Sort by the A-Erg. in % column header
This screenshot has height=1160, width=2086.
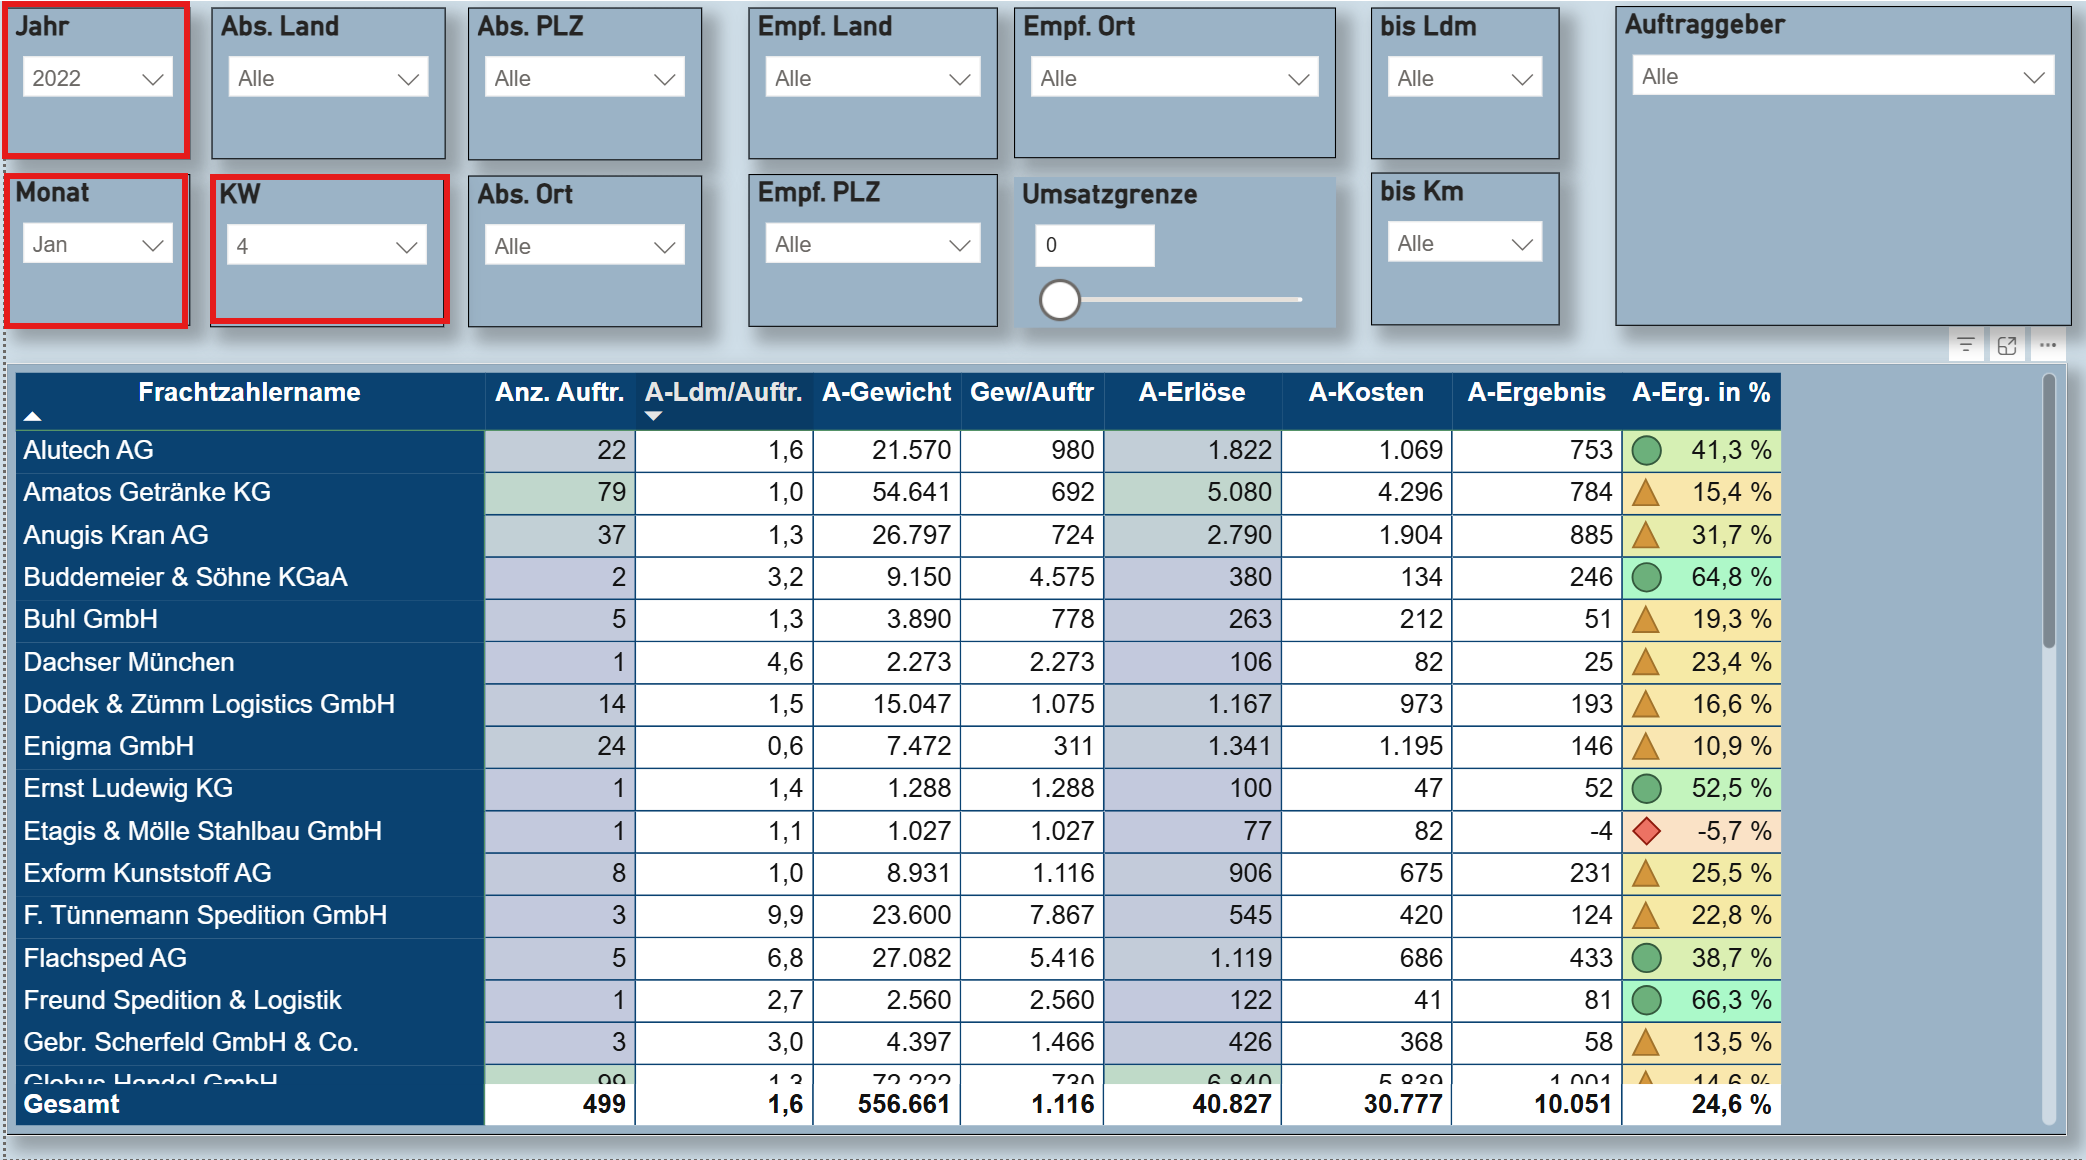coord(1700,393)
